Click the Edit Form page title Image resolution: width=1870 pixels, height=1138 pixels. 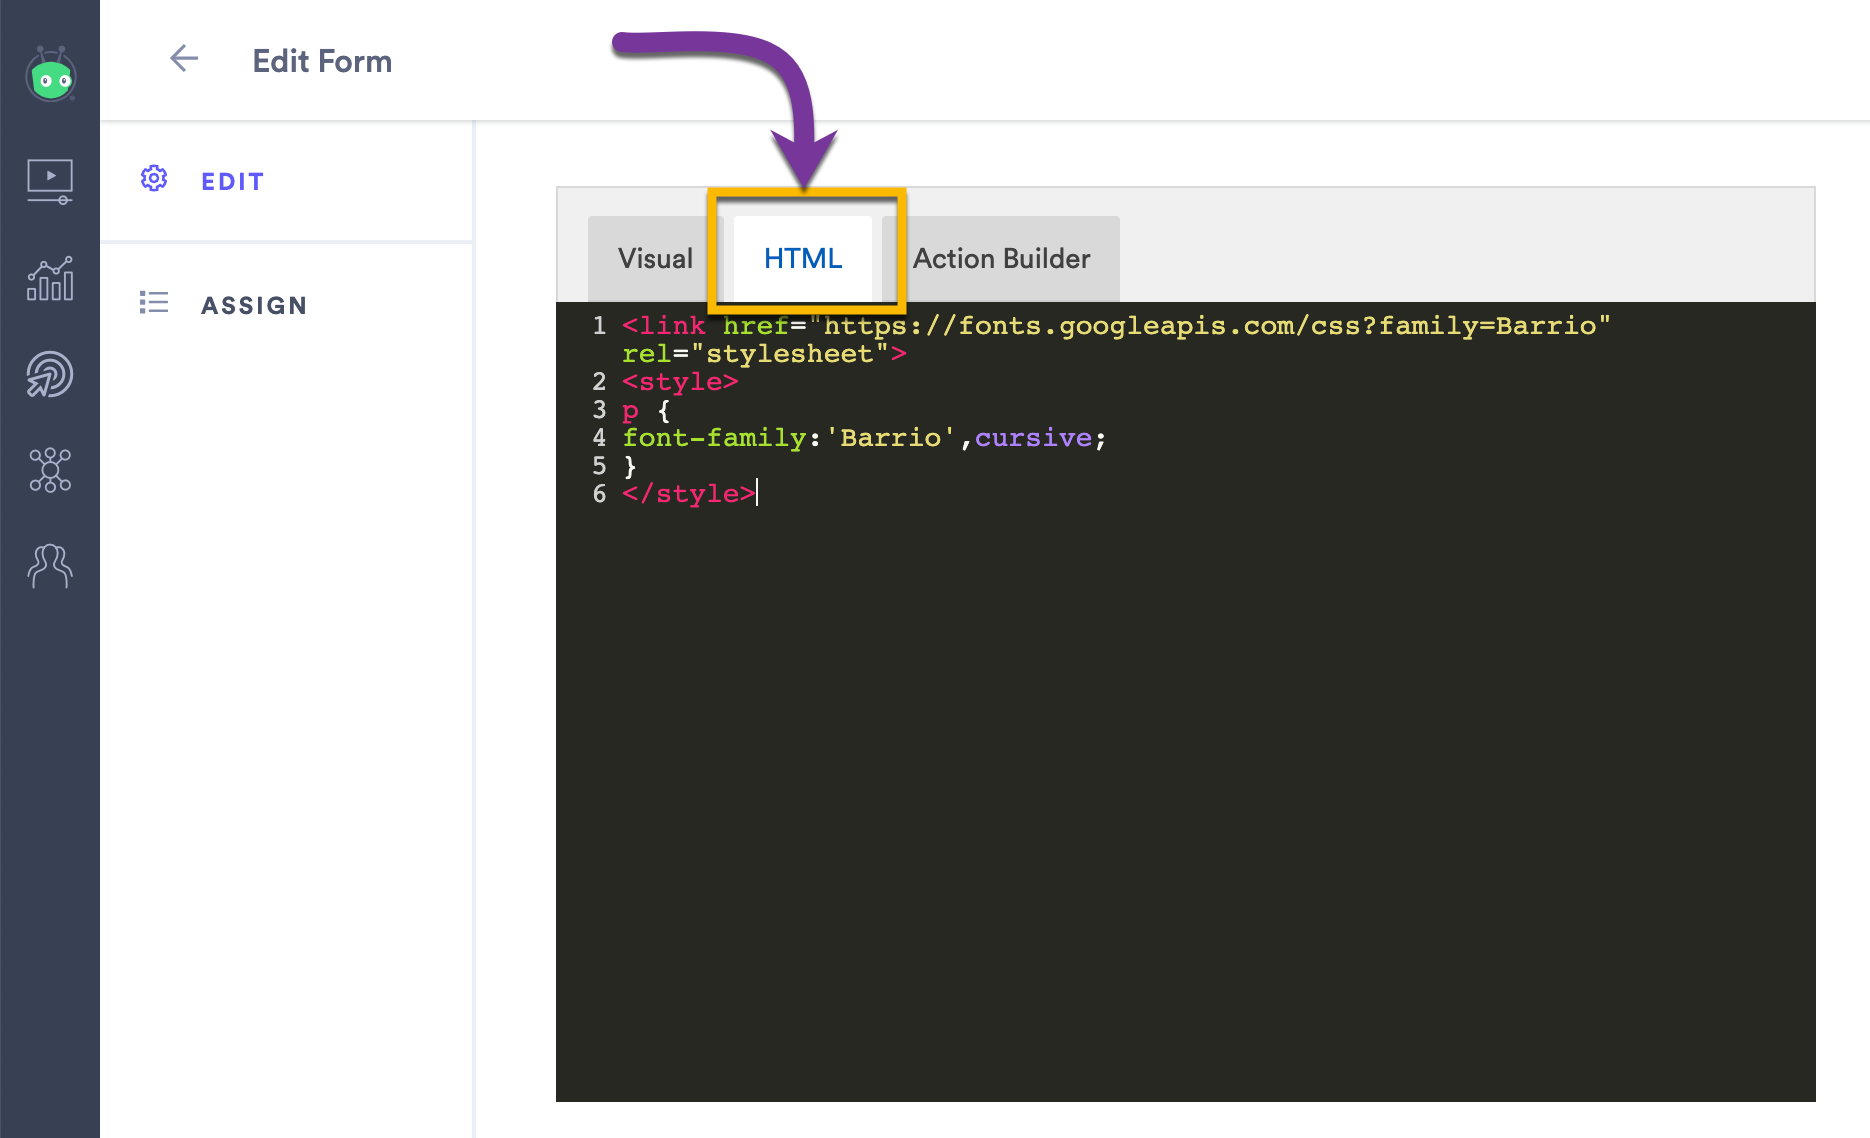[x=322, y=61]
